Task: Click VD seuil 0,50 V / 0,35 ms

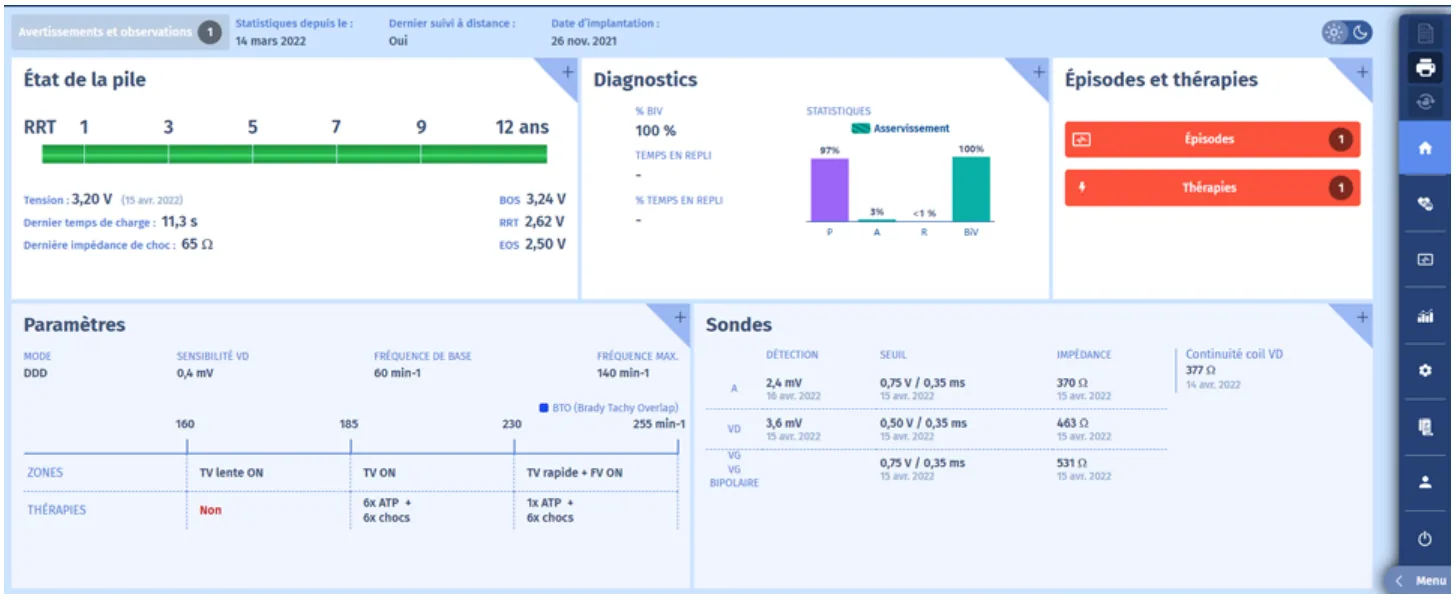Action: (x=923, y=423)
